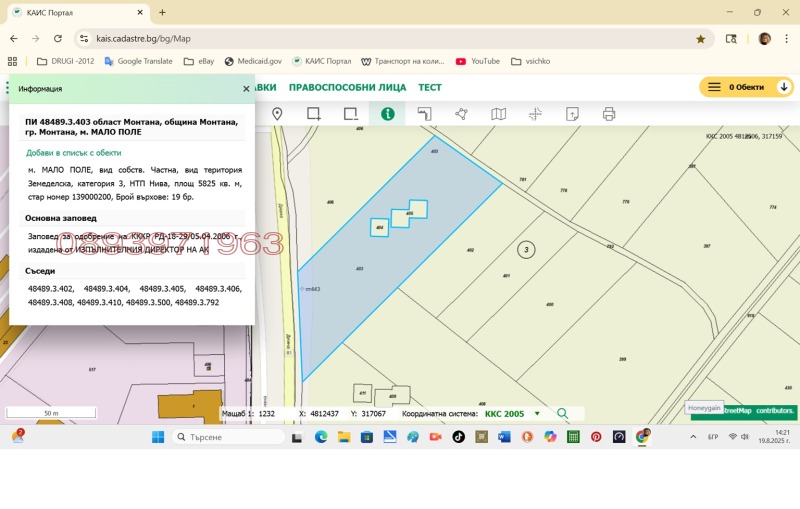Open the KKC 2005 coordinate system dropdown

tap(537, 413)
